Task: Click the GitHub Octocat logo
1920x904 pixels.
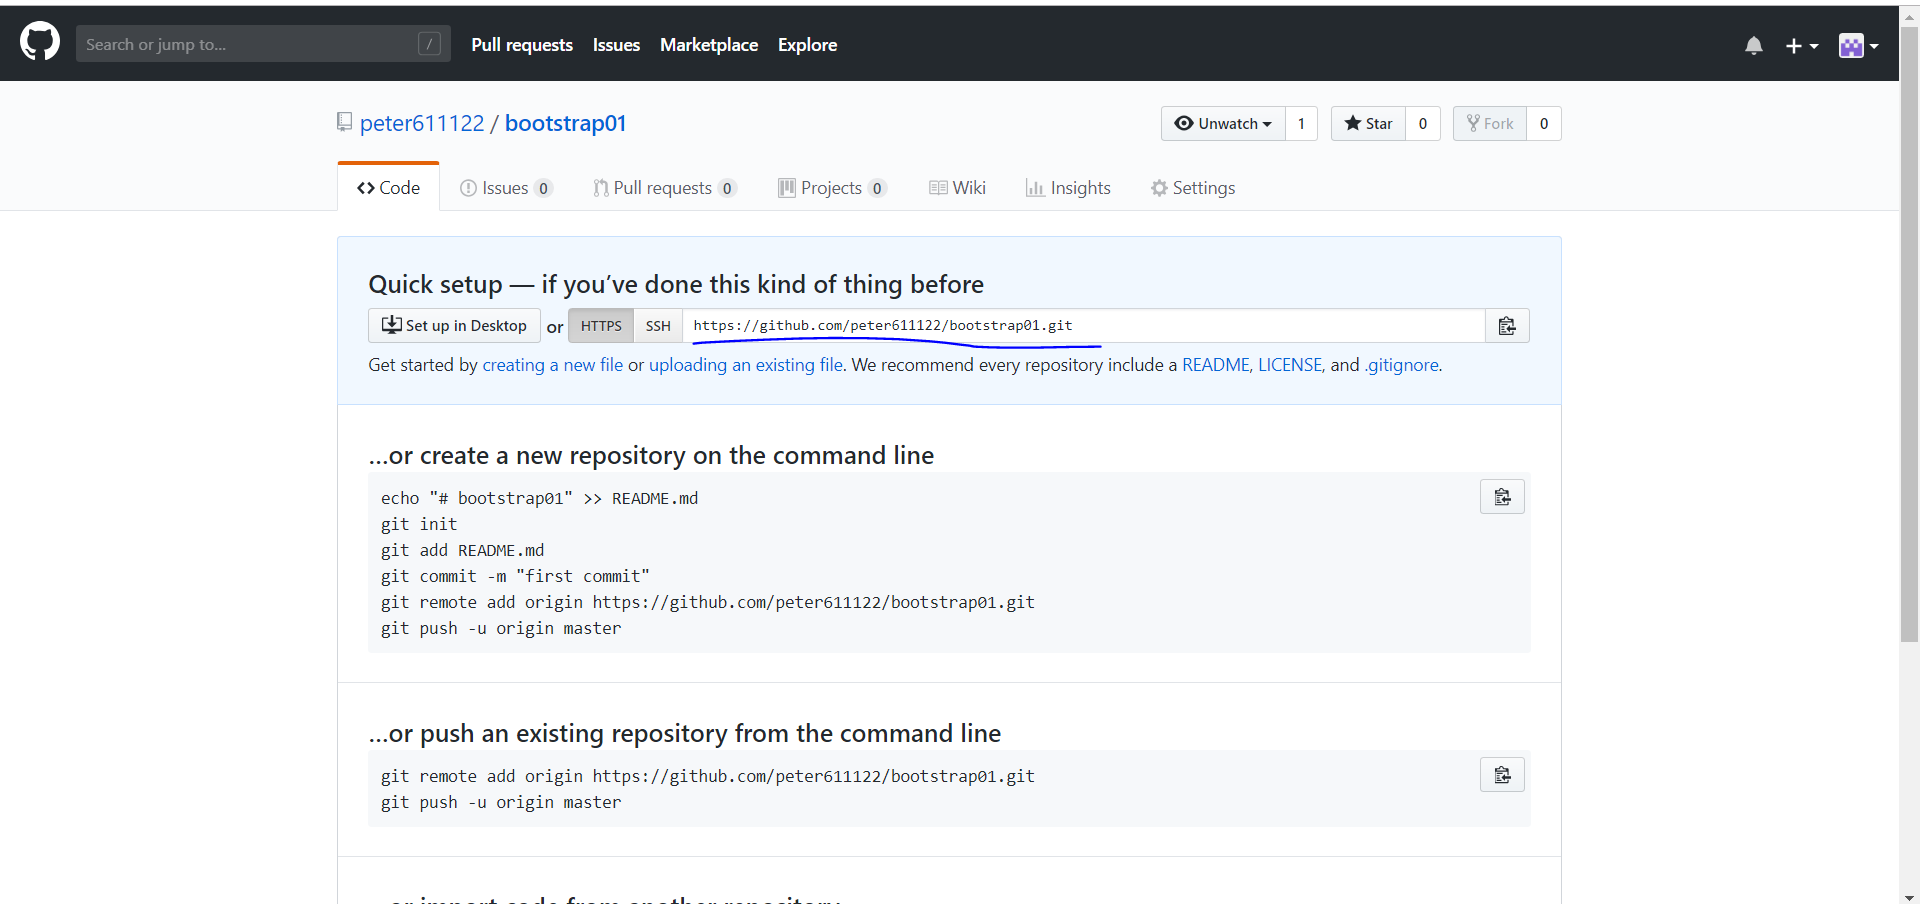Action: click(x=40, y=43)
